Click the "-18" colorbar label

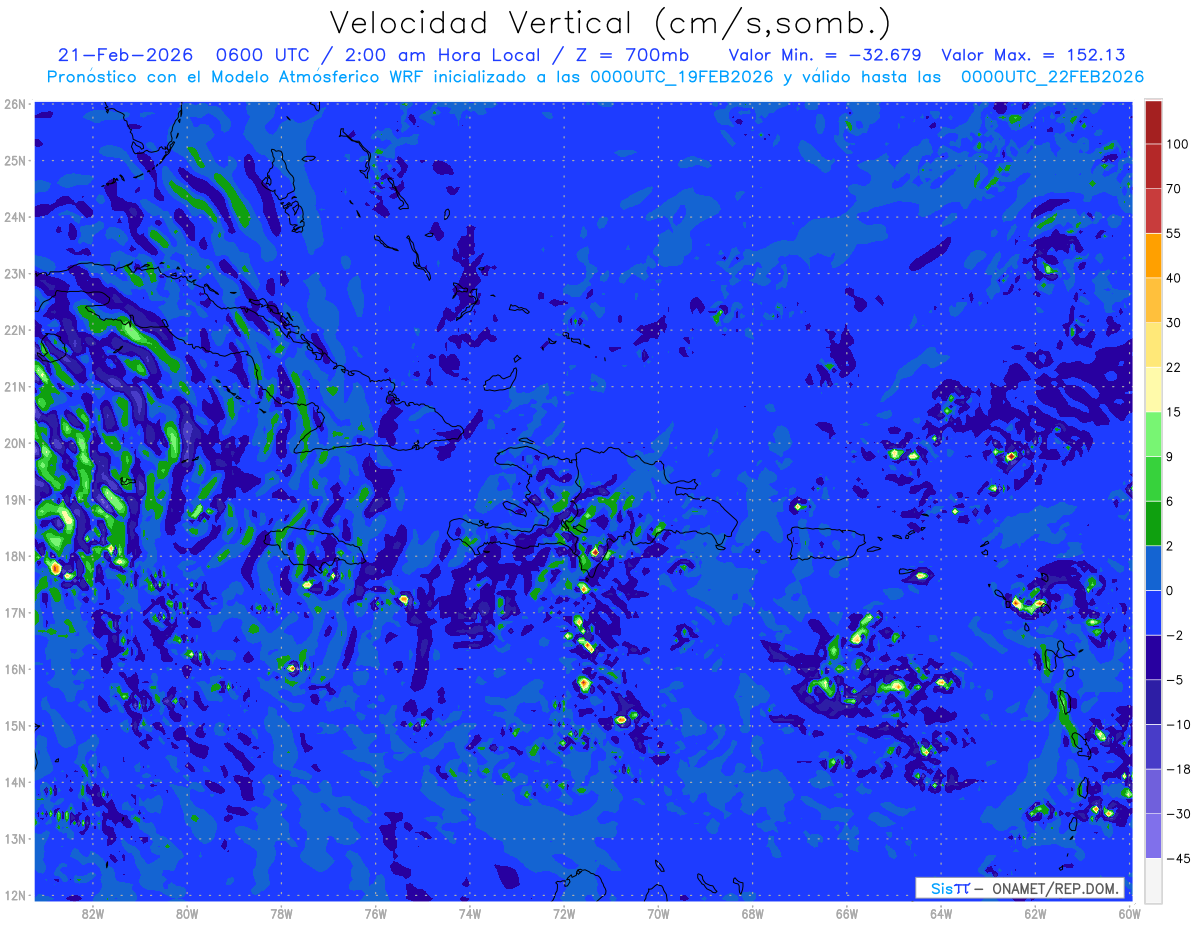click(1178, 769)
